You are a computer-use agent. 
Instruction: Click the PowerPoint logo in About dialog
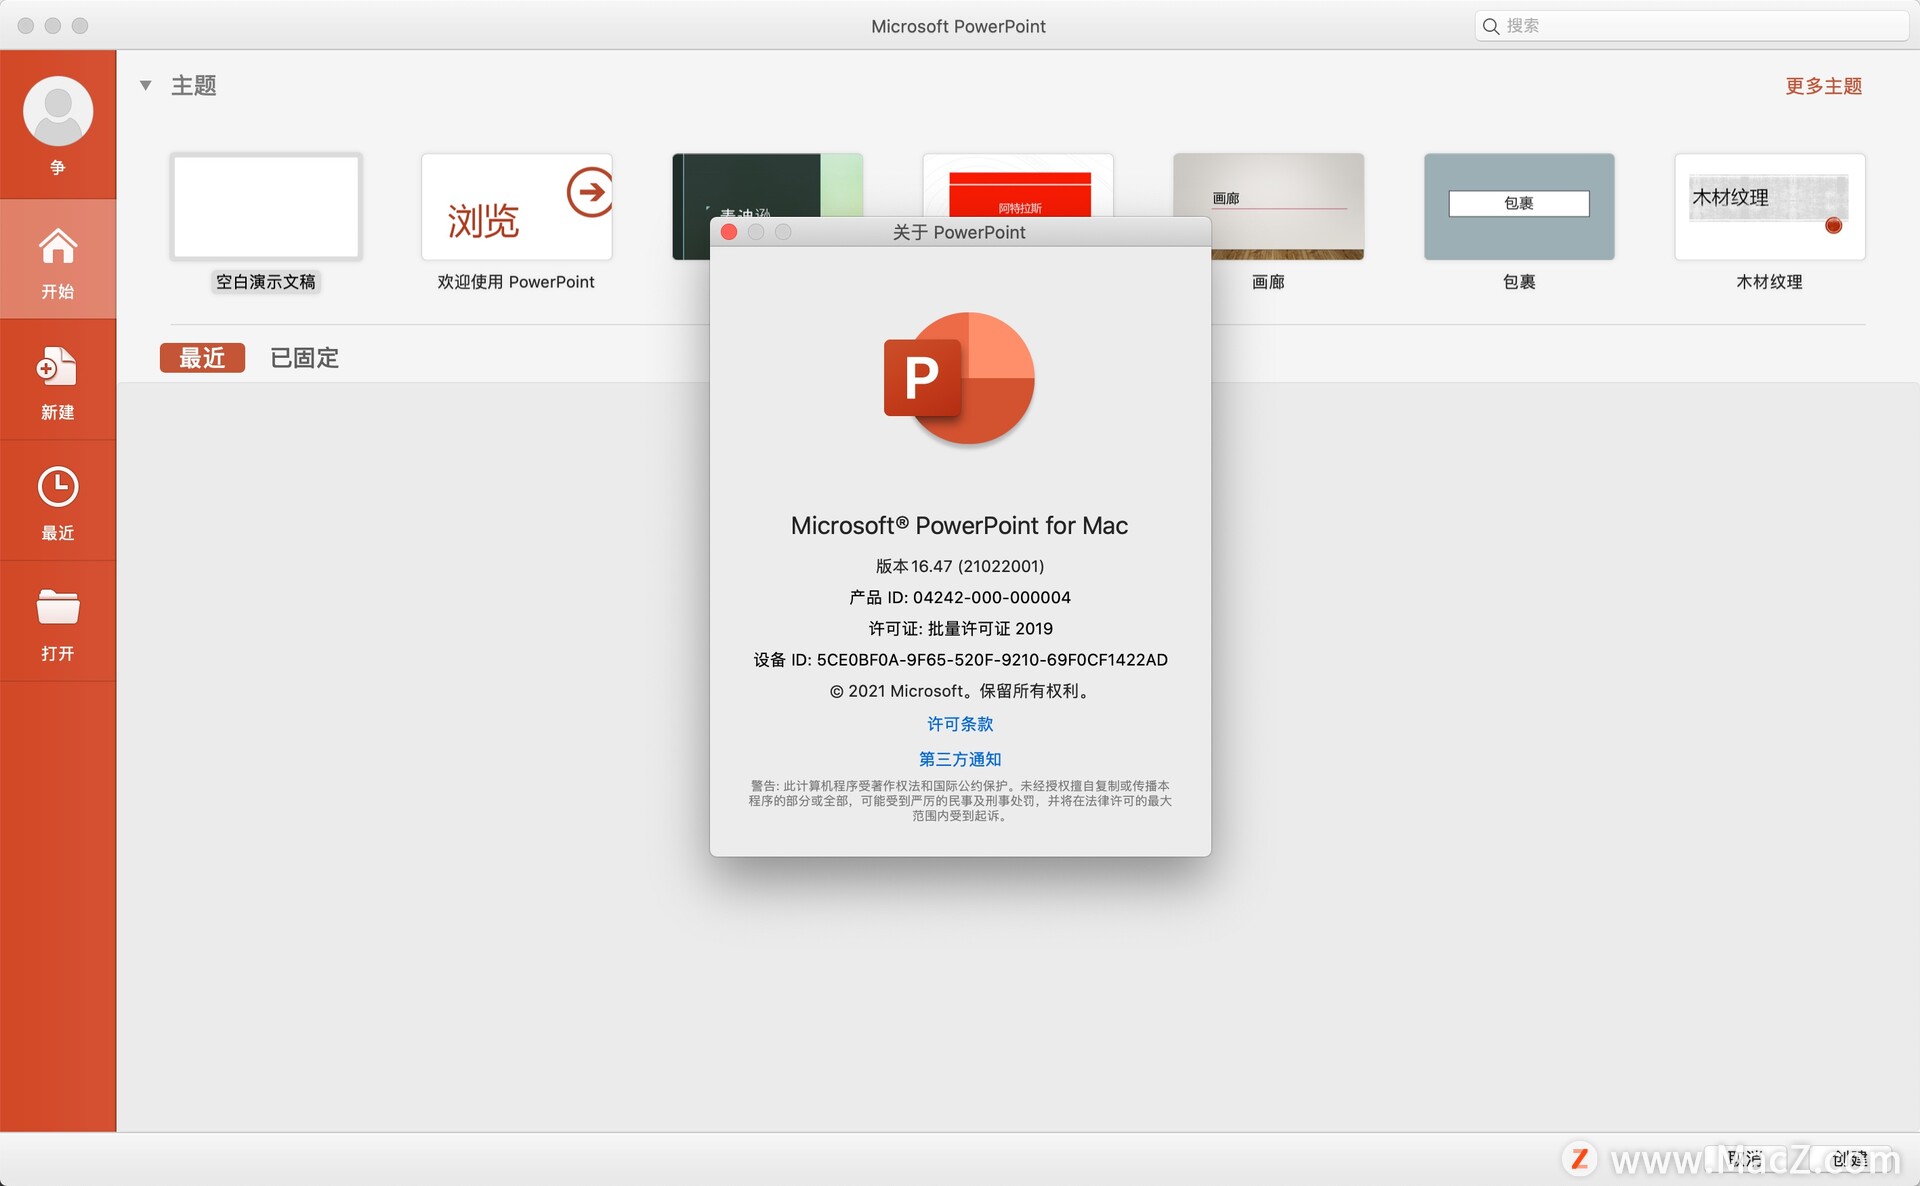click(959, 378)
